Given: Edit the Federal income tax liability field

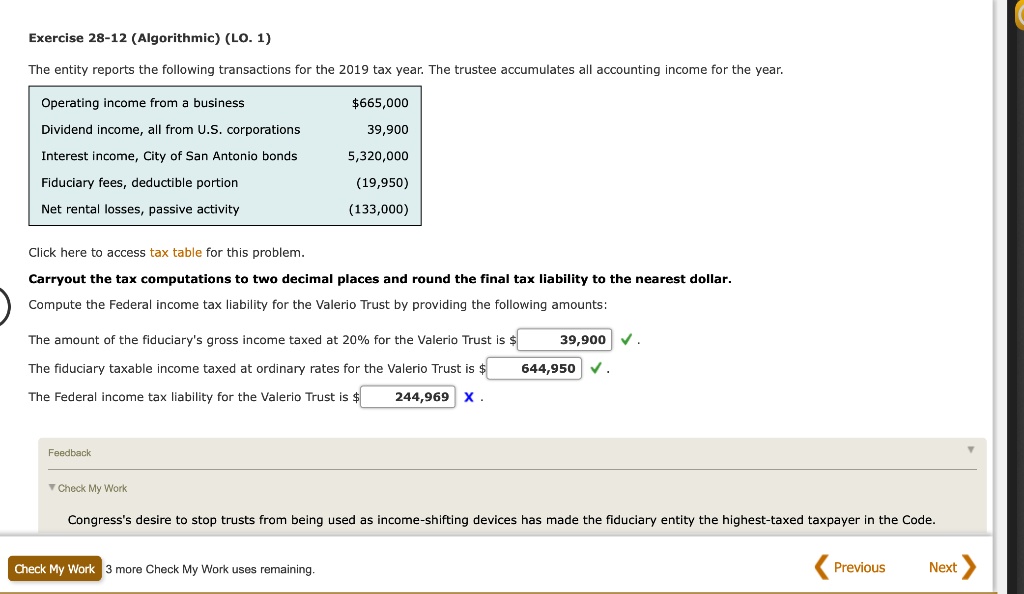Looking at the screenshot, I should pos(408,397).
